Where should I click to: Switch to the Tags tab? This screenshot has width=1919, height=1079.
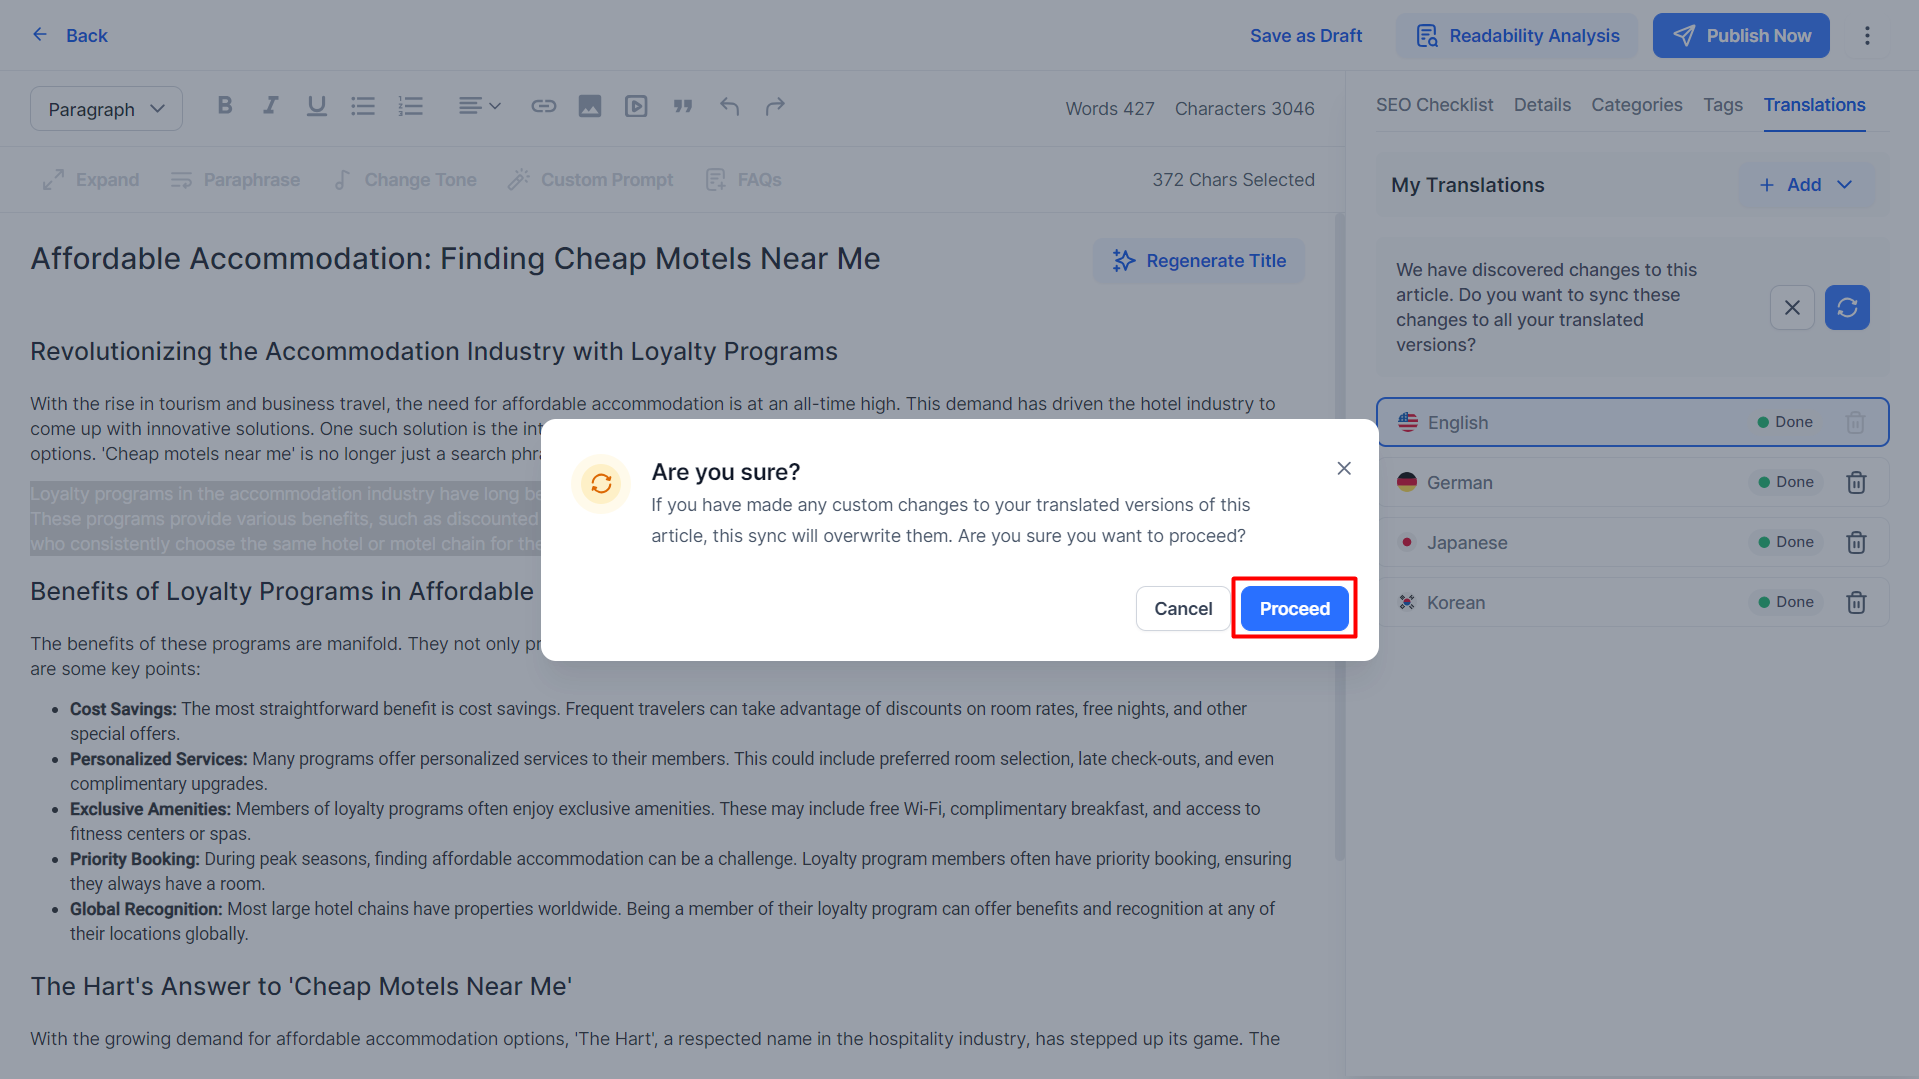tap(1723, 105)
